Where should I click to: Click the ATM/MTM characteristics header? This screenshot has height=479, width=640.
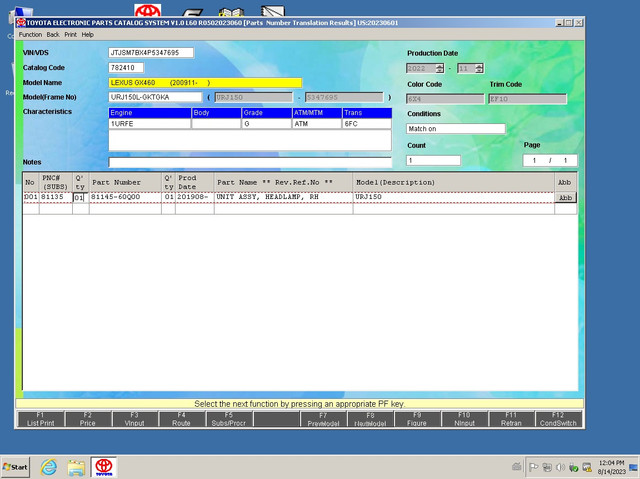point(317,113)
